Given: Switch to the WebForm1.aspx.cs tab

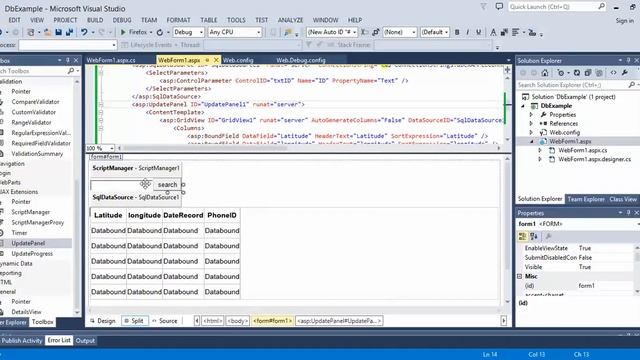Looking at the screenshot, I should (111, 60).
